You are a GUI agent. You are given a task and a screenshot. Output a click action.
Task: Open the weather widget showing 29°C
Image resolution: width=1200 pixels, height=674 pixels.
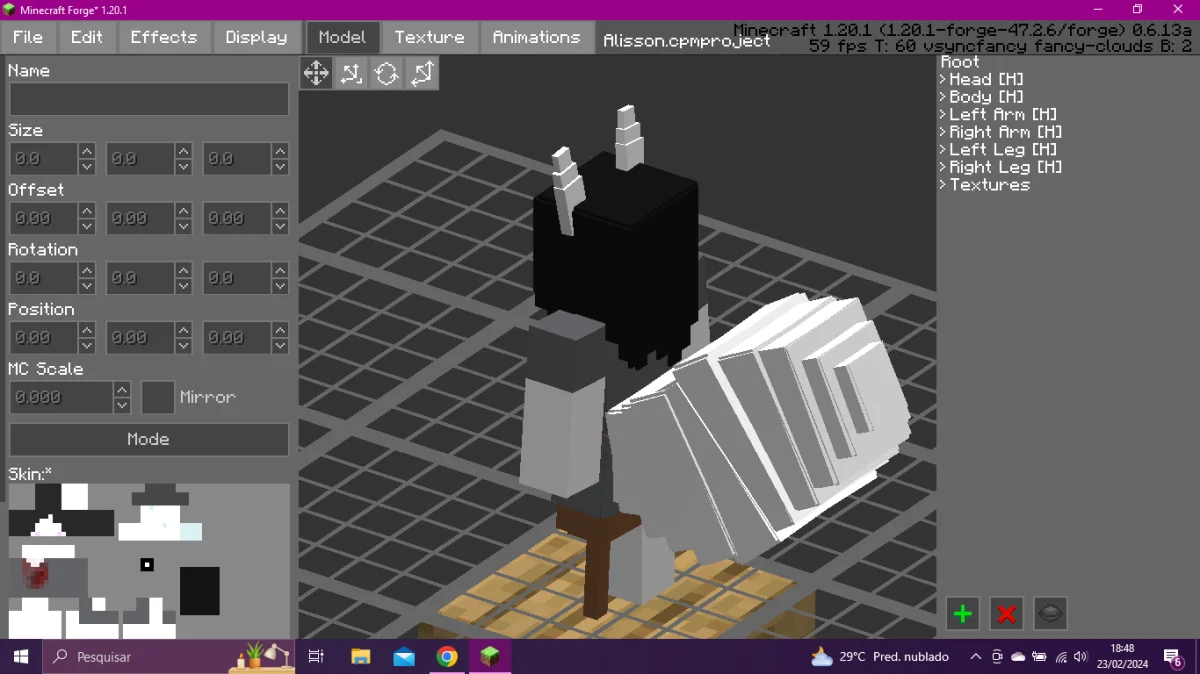(x=879, y=657)
